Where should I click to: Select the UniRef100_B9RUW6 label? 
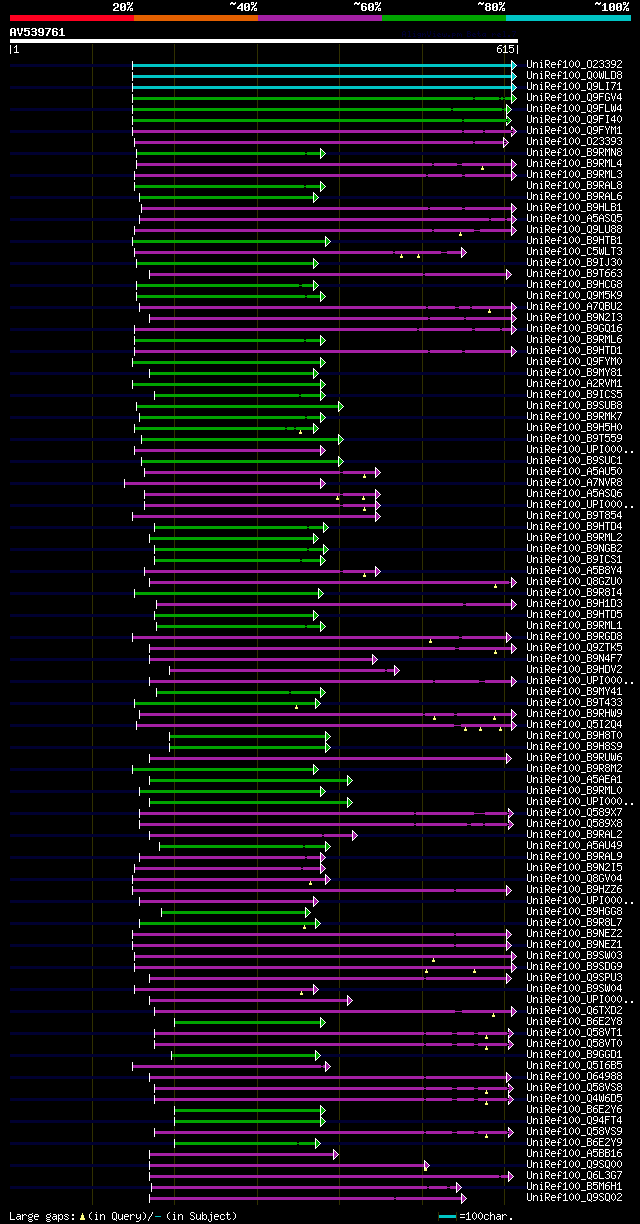tap(574, 757)
